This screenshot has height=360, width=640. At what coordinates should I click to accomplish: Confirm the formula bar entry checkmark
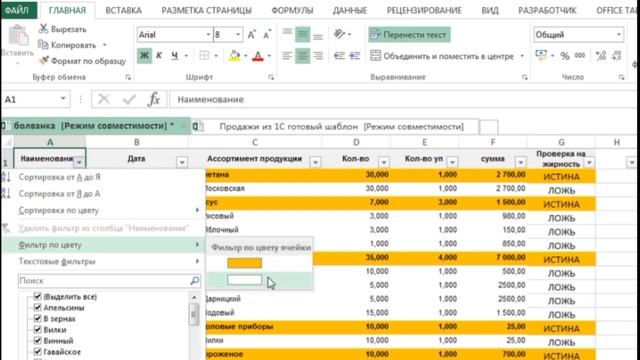click(x=129, y=99)
